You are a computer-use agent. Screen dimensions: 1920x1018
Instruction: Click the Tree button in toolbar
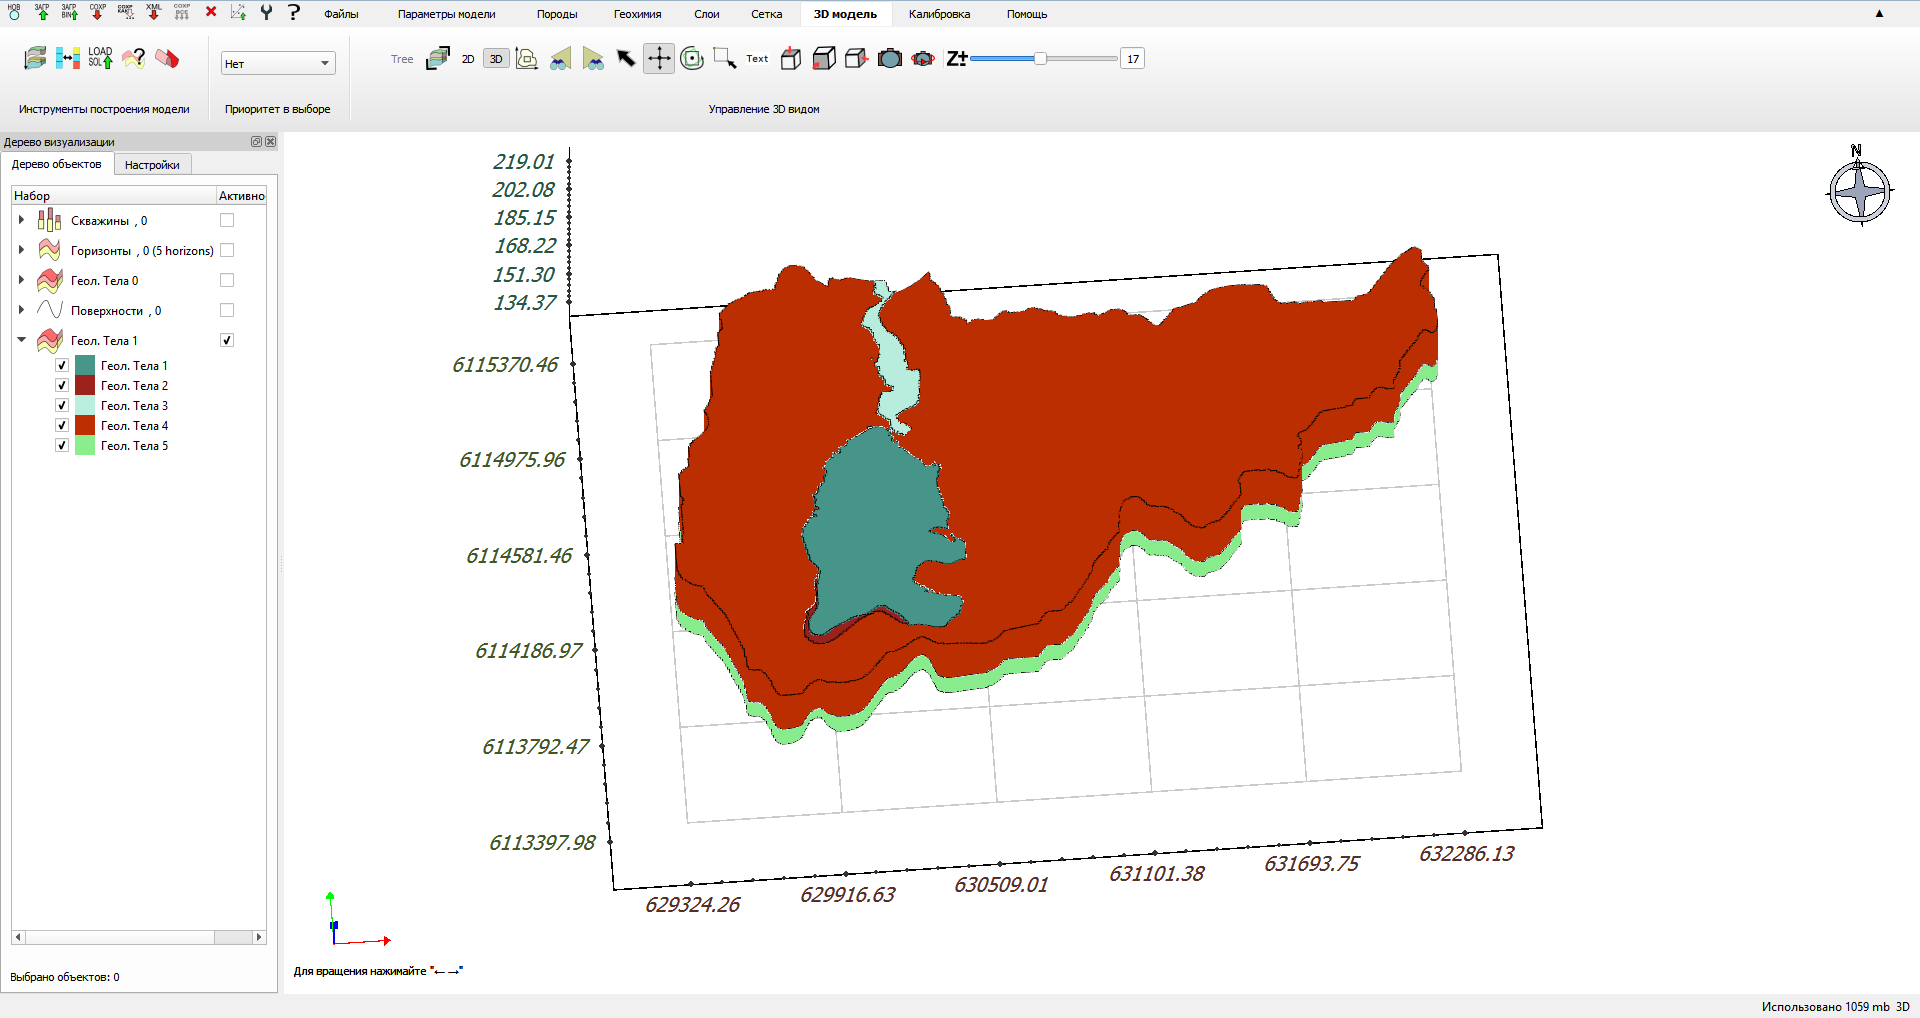[x=402, y=59]
